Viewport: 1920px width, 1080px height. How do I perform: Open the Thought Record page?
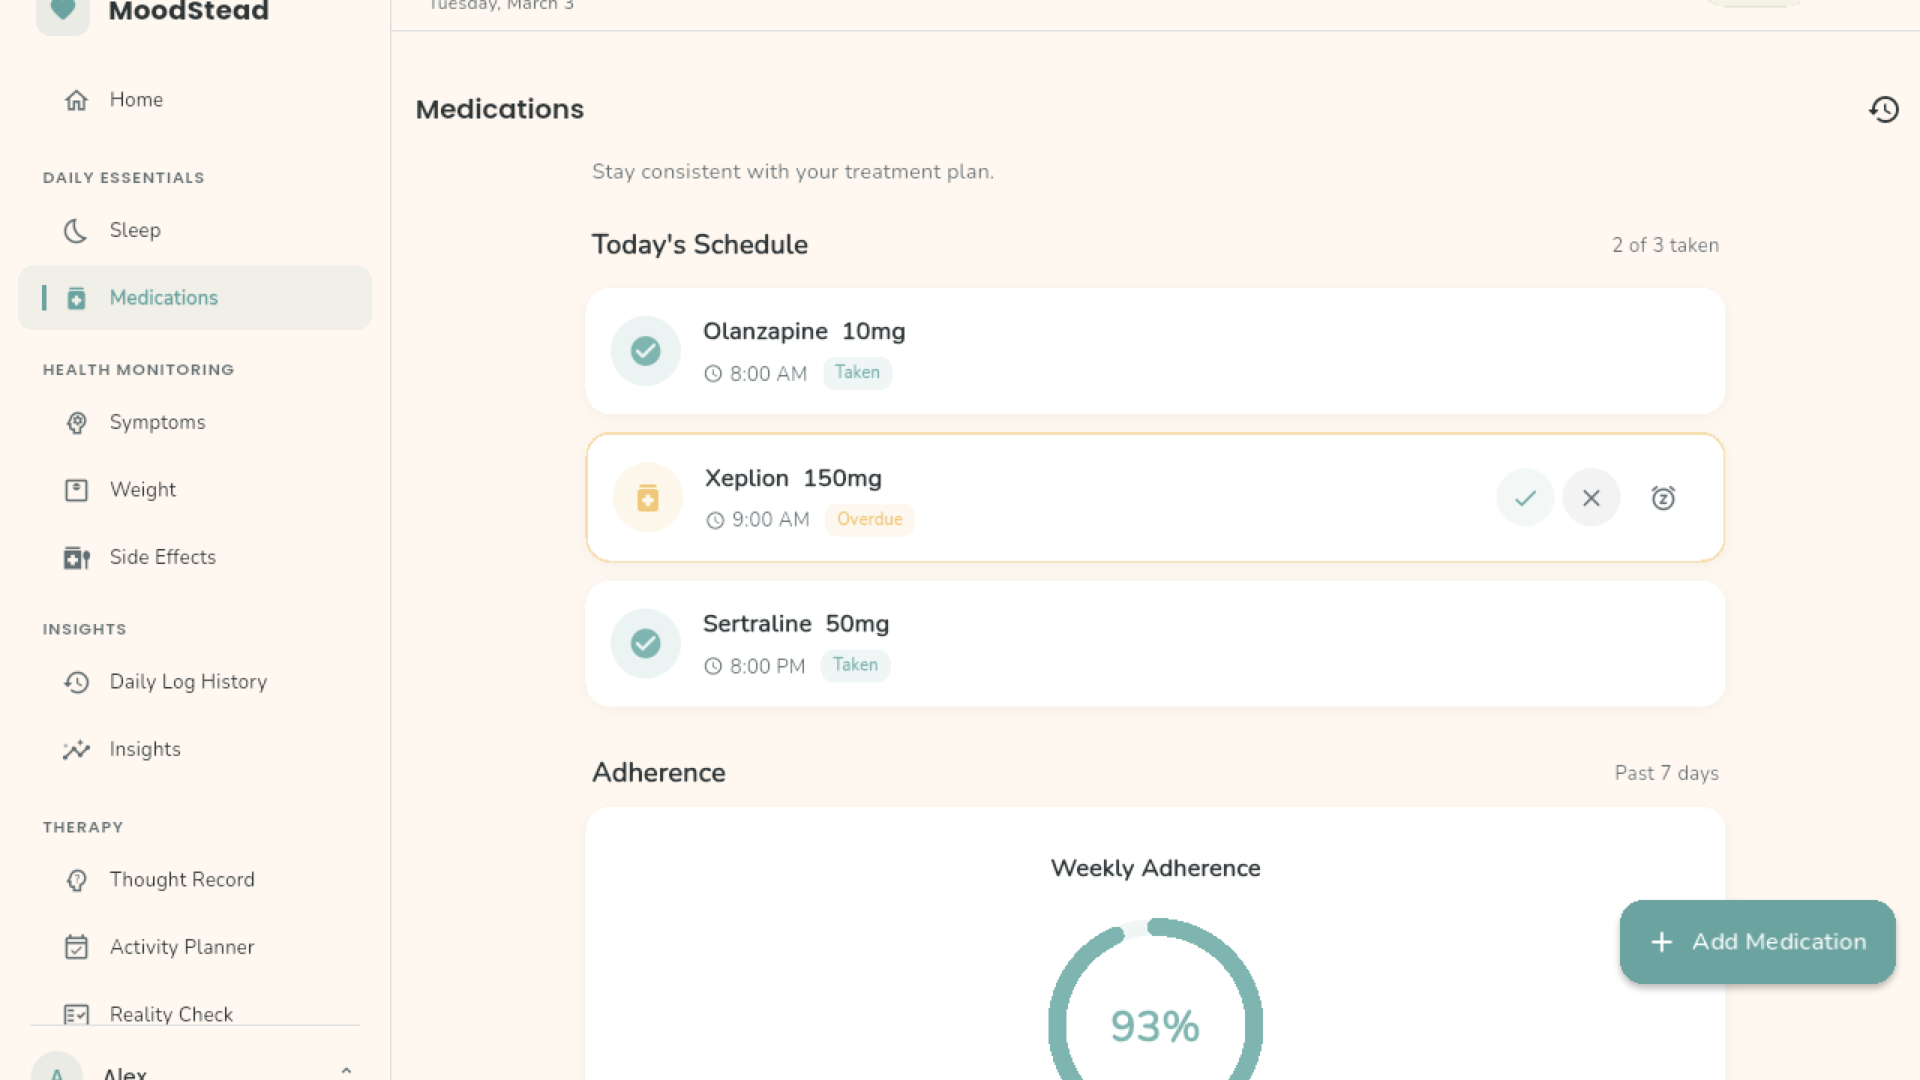(x=182, y=880)
